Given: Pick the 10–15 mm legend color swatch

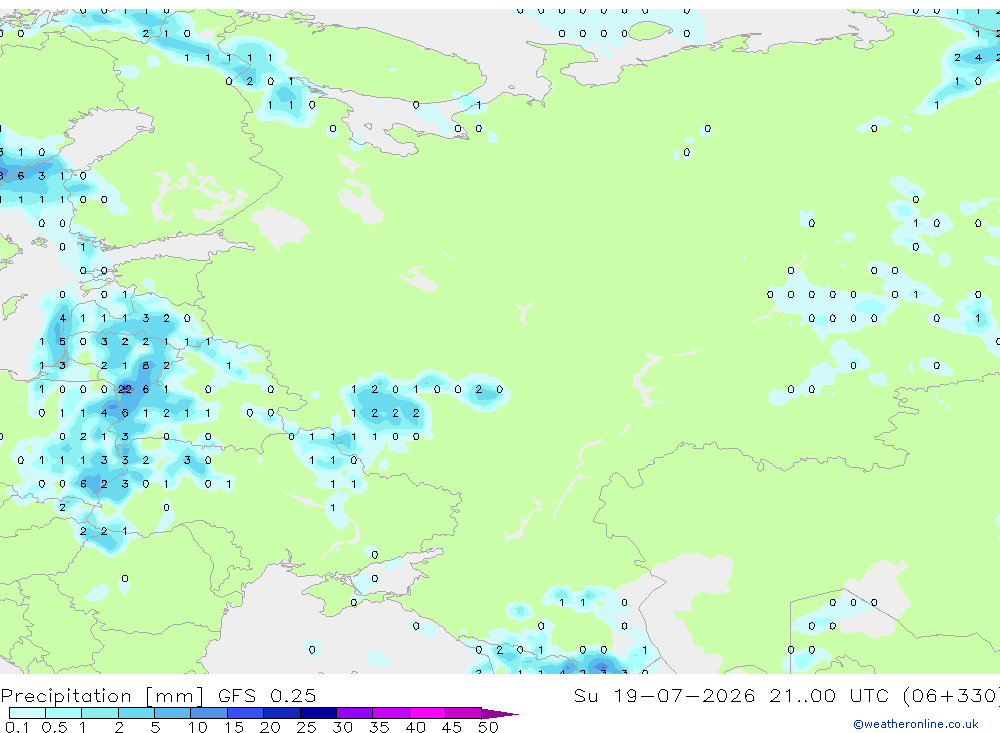Looking at the screenshot, I should [x=209, y=713].
